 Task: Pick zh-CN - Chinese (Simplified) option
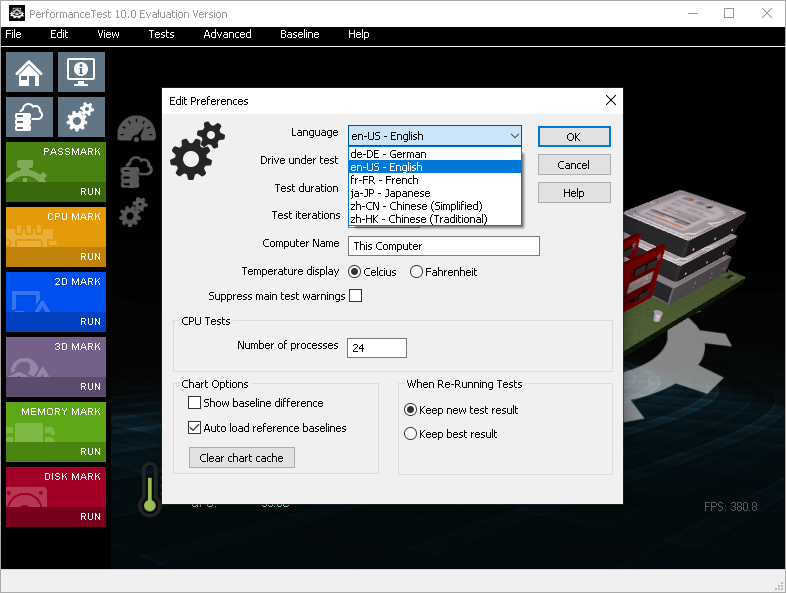pos(435,206)
